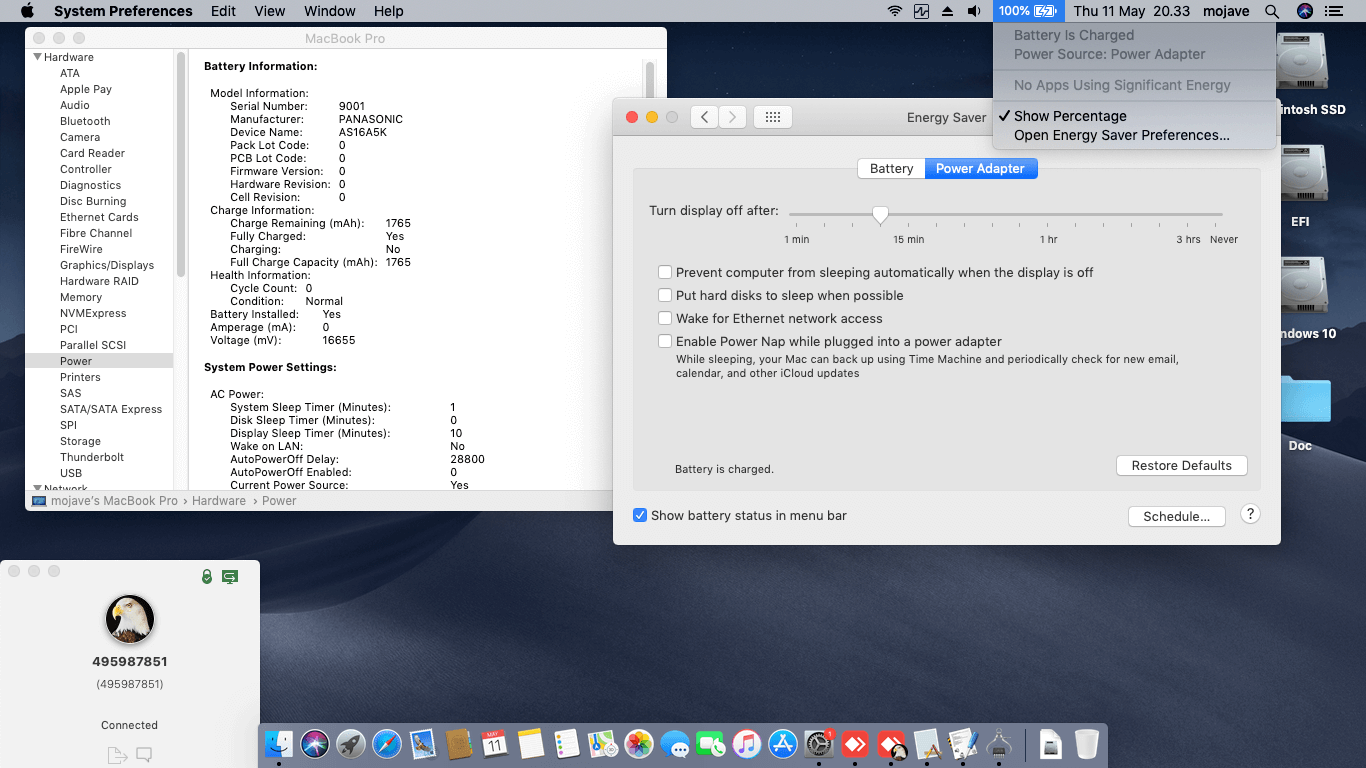Open the Wi-Fi menu bar icon
This screenshot has width=1366, height=768.
coord(895,11)
